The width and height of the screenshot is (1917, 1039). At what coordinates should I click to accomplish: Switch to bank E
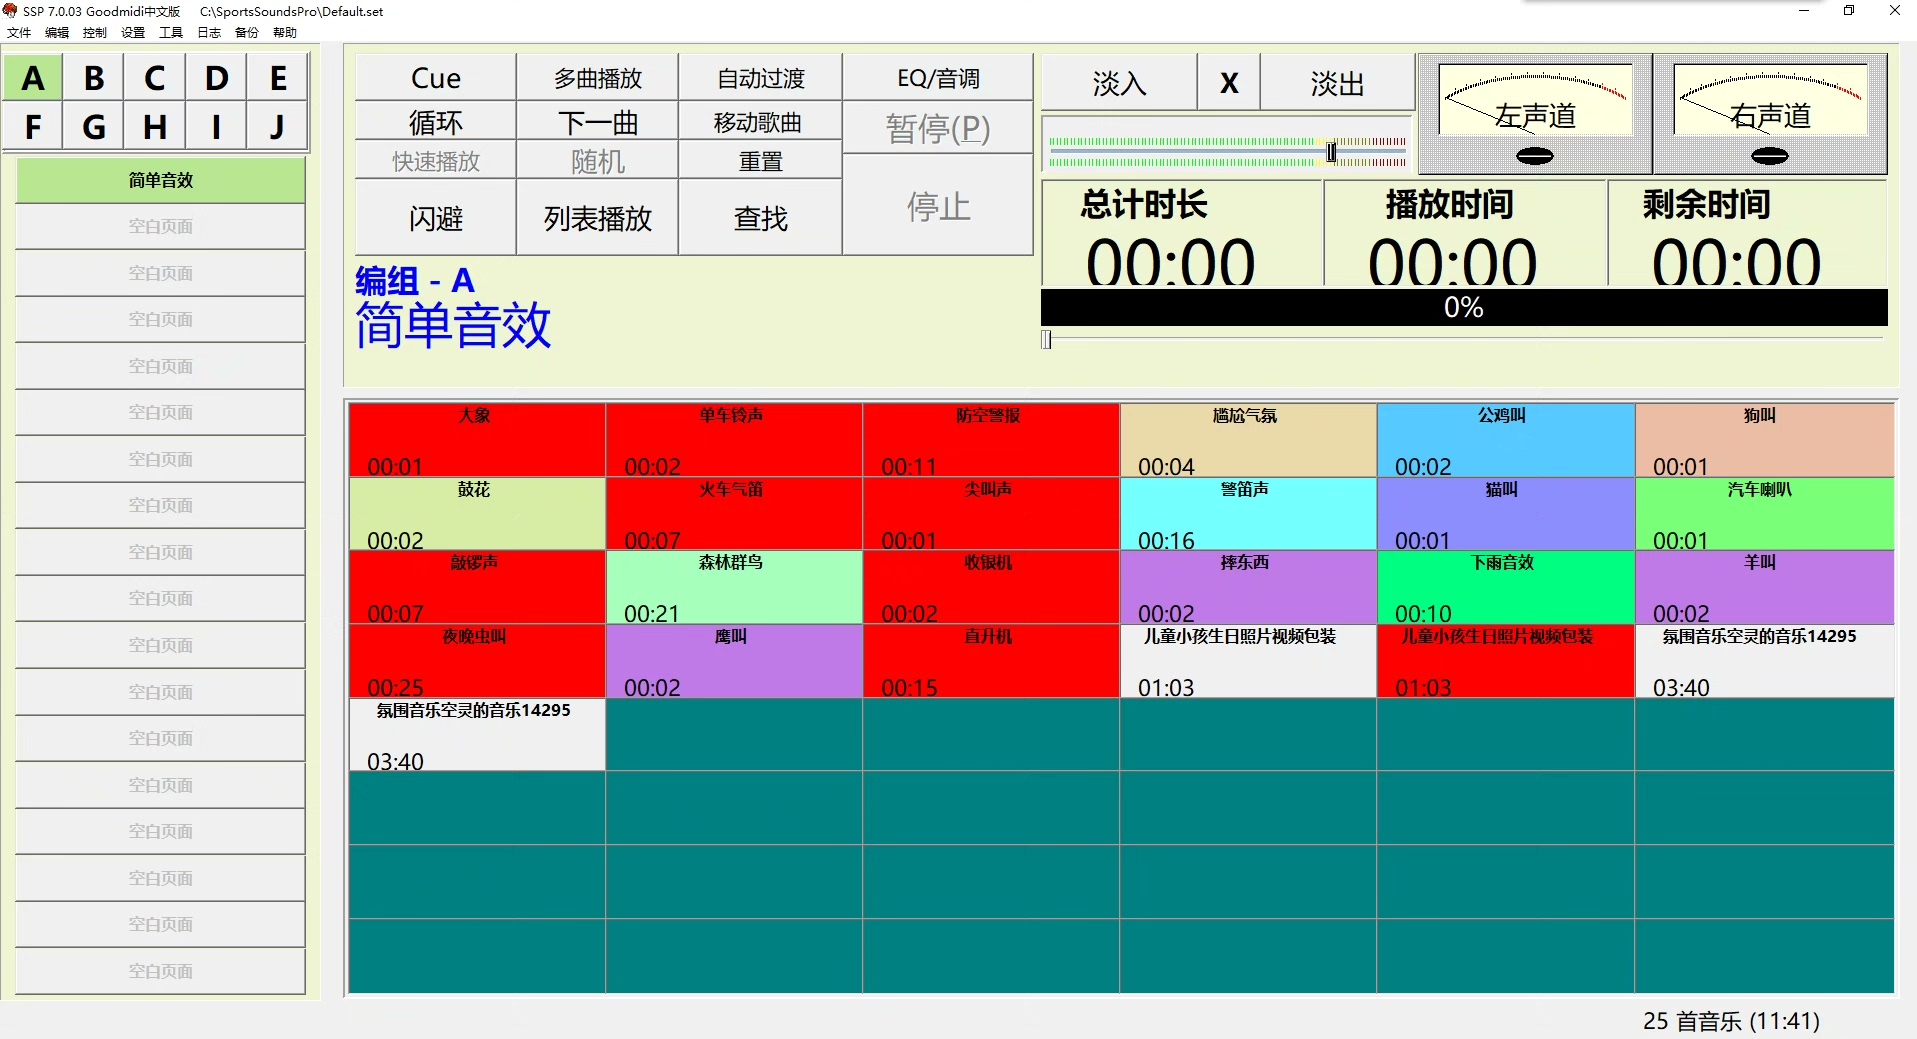coord(278,78)
